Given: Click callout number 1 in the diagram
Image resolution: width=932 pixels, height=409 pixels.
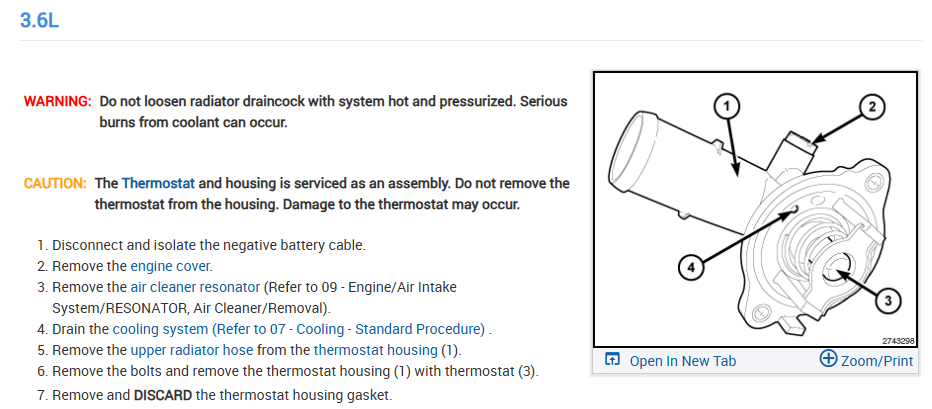Looking at the screenshot, I should (x=728, y=105).
